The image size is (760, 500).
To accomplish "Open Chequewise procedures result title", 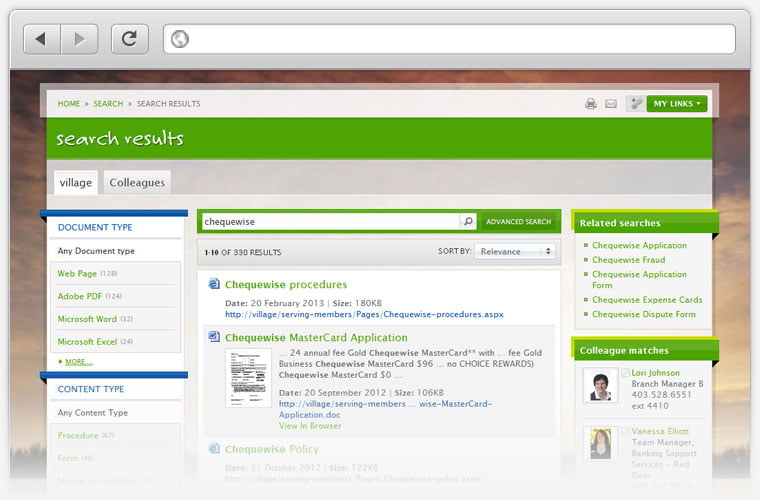I will pyautogui.click(x=286, y=284).
